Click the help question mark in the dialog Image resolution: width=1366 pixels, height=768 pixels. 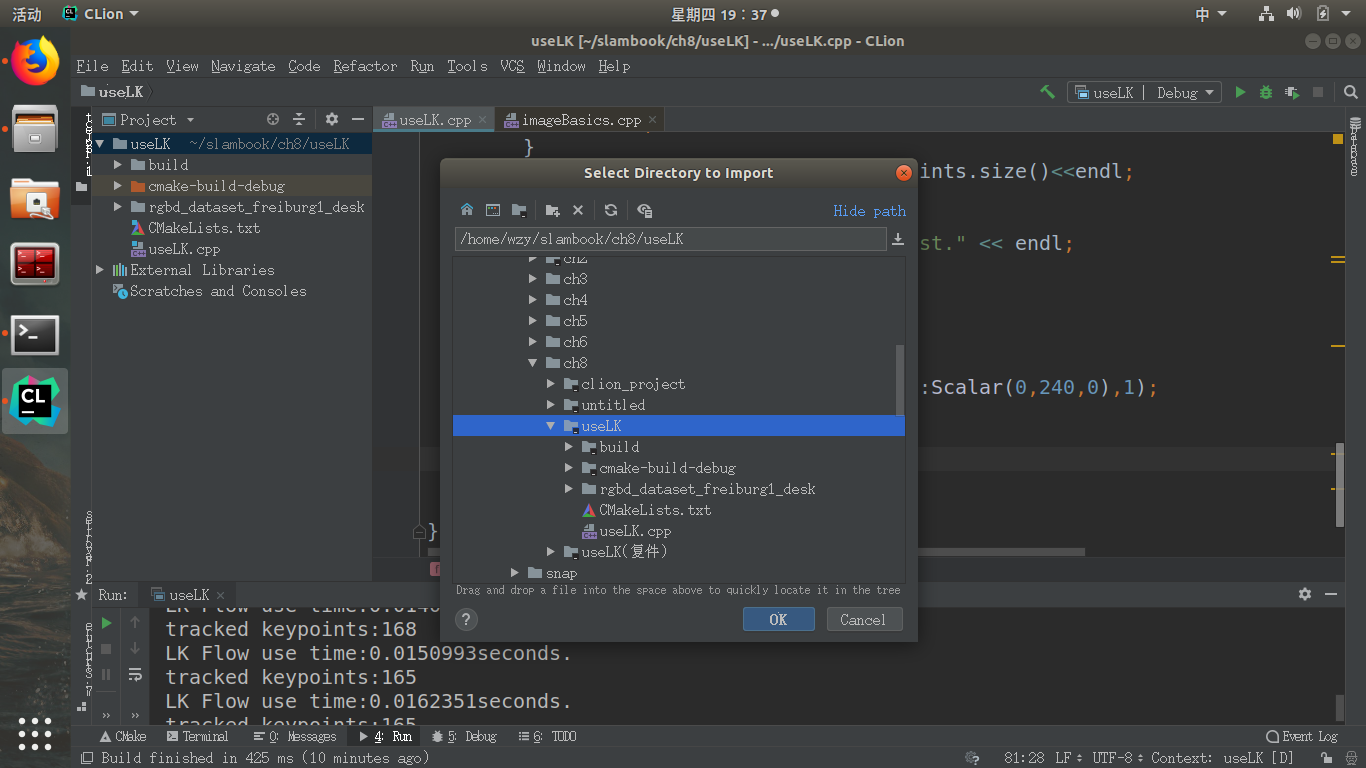pos(466,619)
